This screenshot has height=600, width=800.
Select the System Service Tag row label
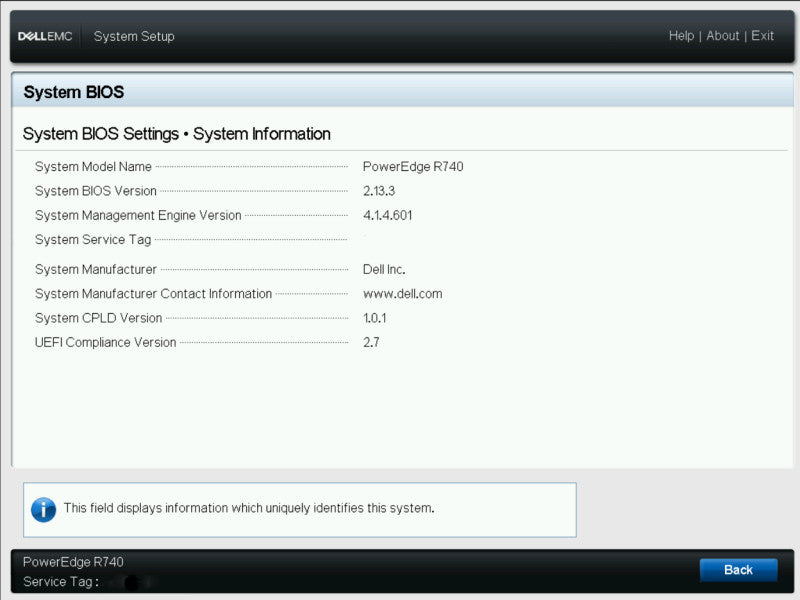point(93,240)
